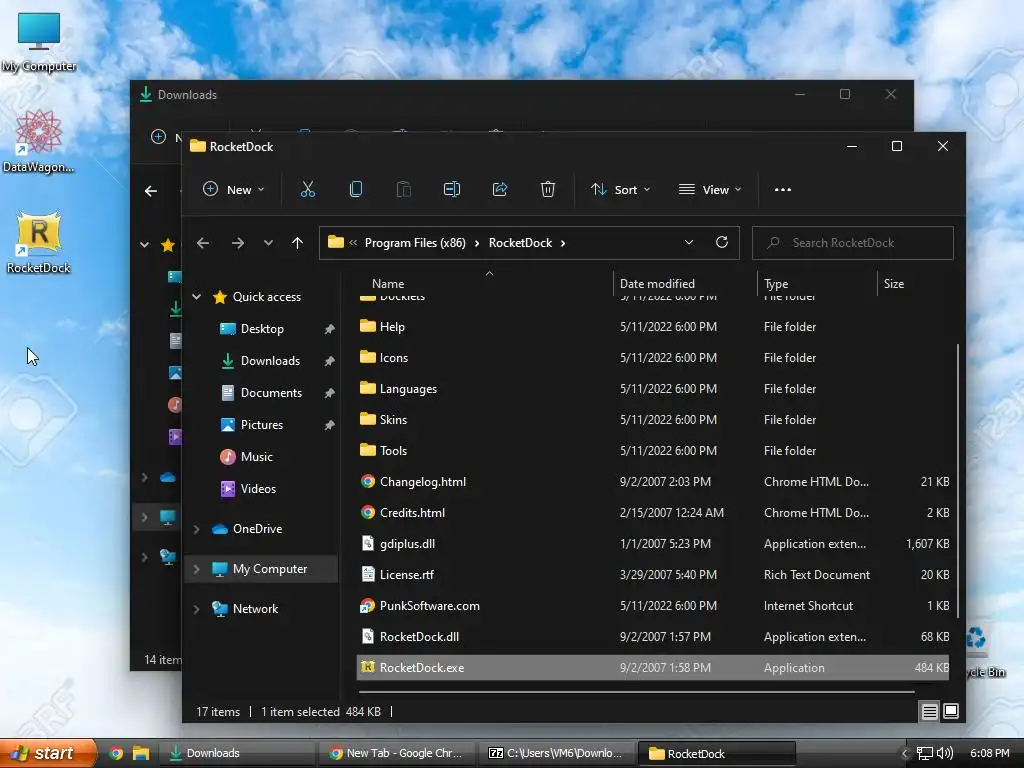The height and width of the screenshot is (768, 1024).
Task: Click horizontal scrollbar below file list
Action: coord(637,691)
